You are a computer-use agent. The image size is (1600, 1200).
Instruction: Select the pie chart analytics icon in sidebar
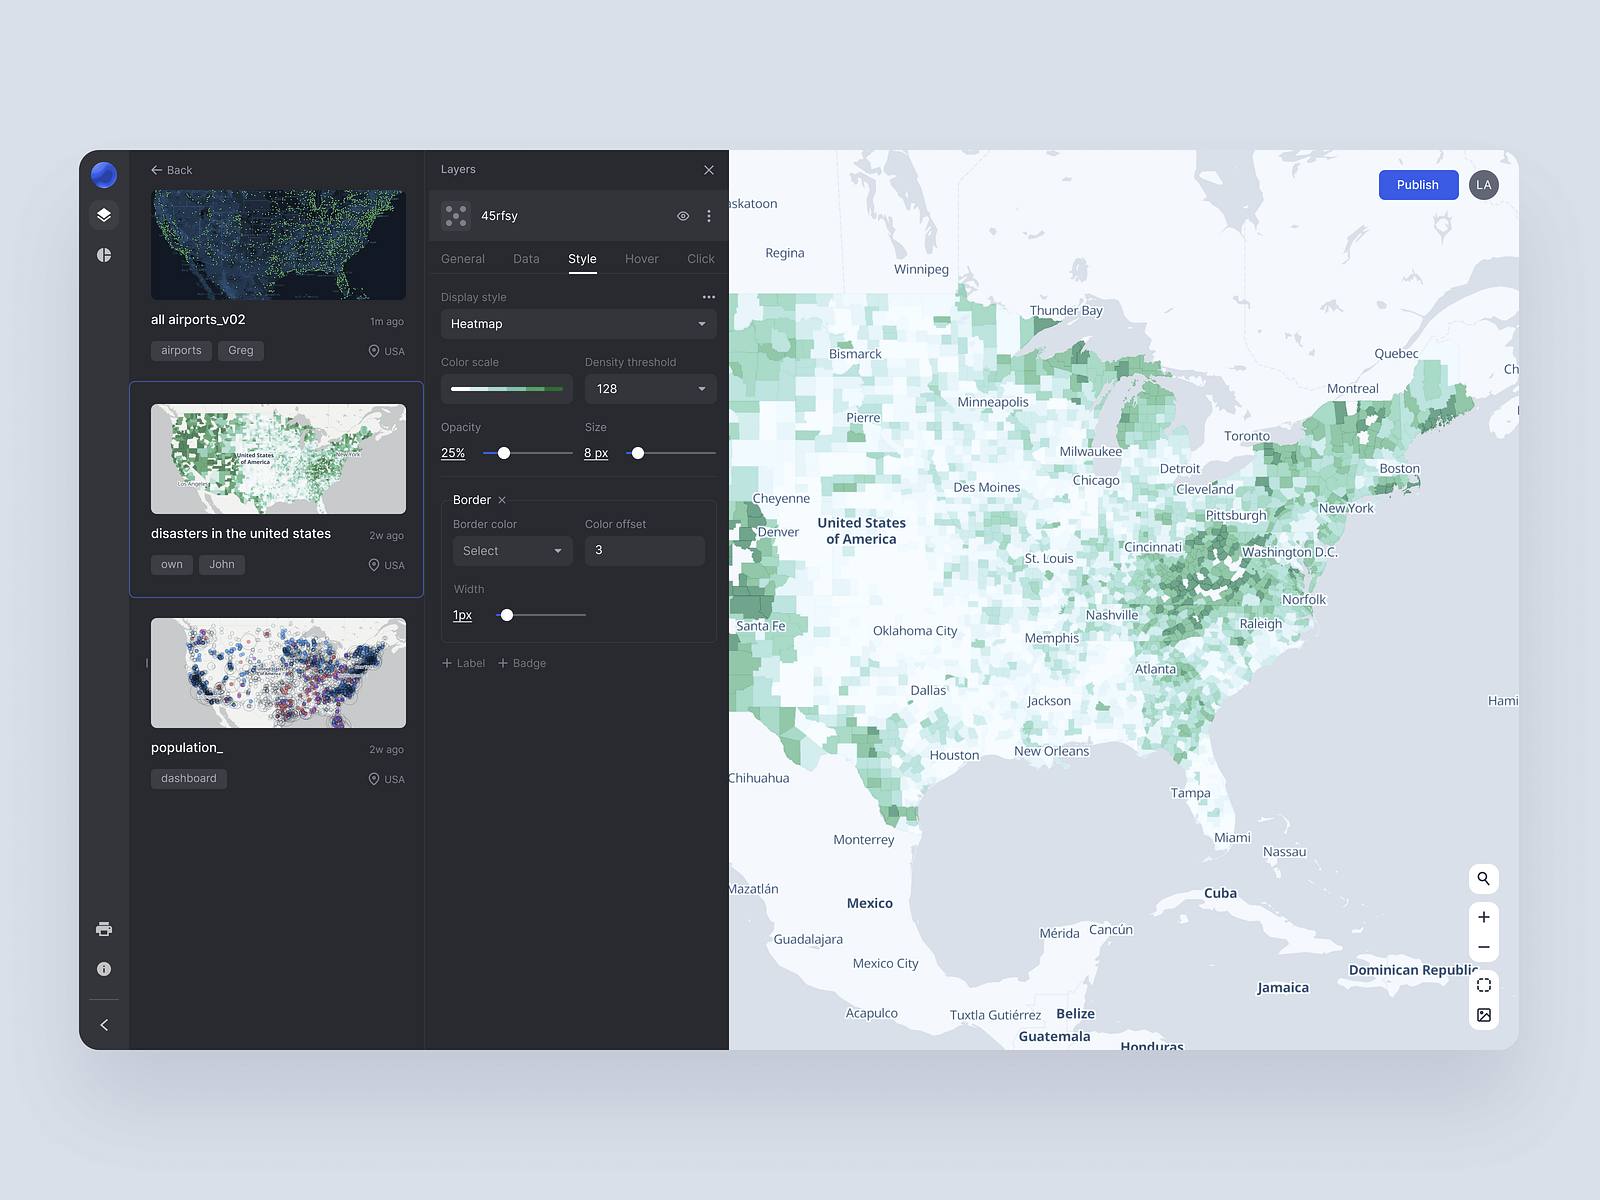coord(104,255)
